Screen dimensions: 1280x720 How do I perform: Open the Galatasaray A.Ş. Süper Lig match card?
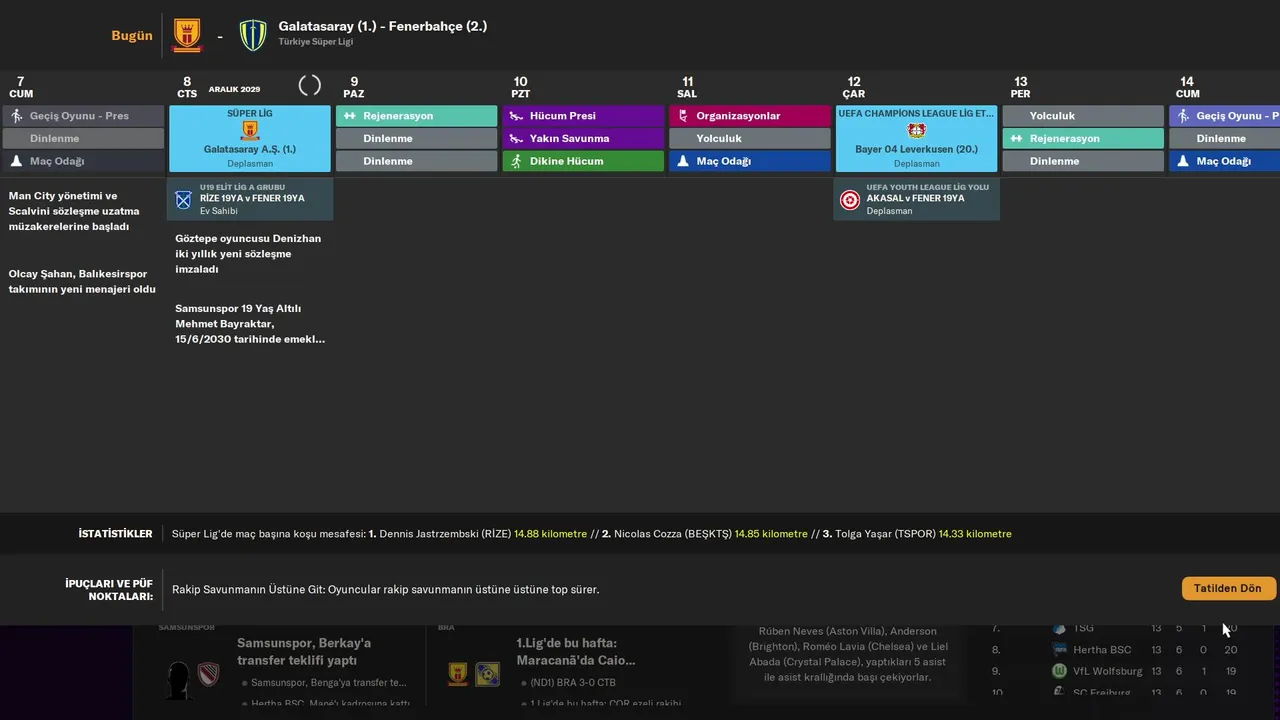pyautogui.click(x=250, y=139)
